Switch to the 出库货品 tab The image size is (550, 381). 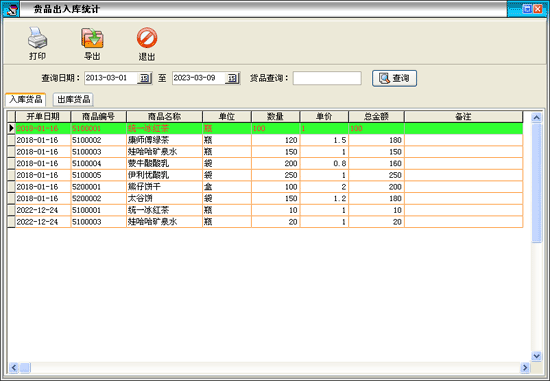click(x=73, y=99)
